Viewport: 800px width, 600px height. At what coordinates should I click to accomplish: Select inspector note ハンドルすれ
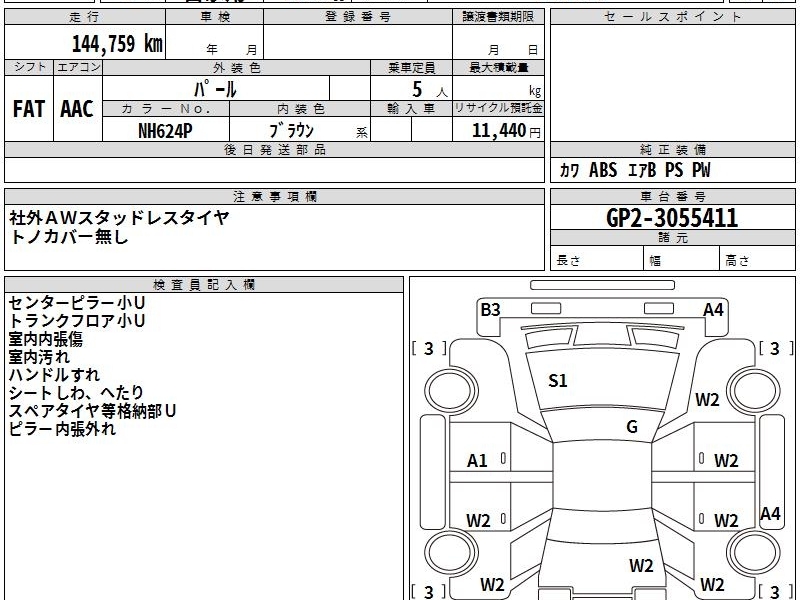click(x=54, y=375)
